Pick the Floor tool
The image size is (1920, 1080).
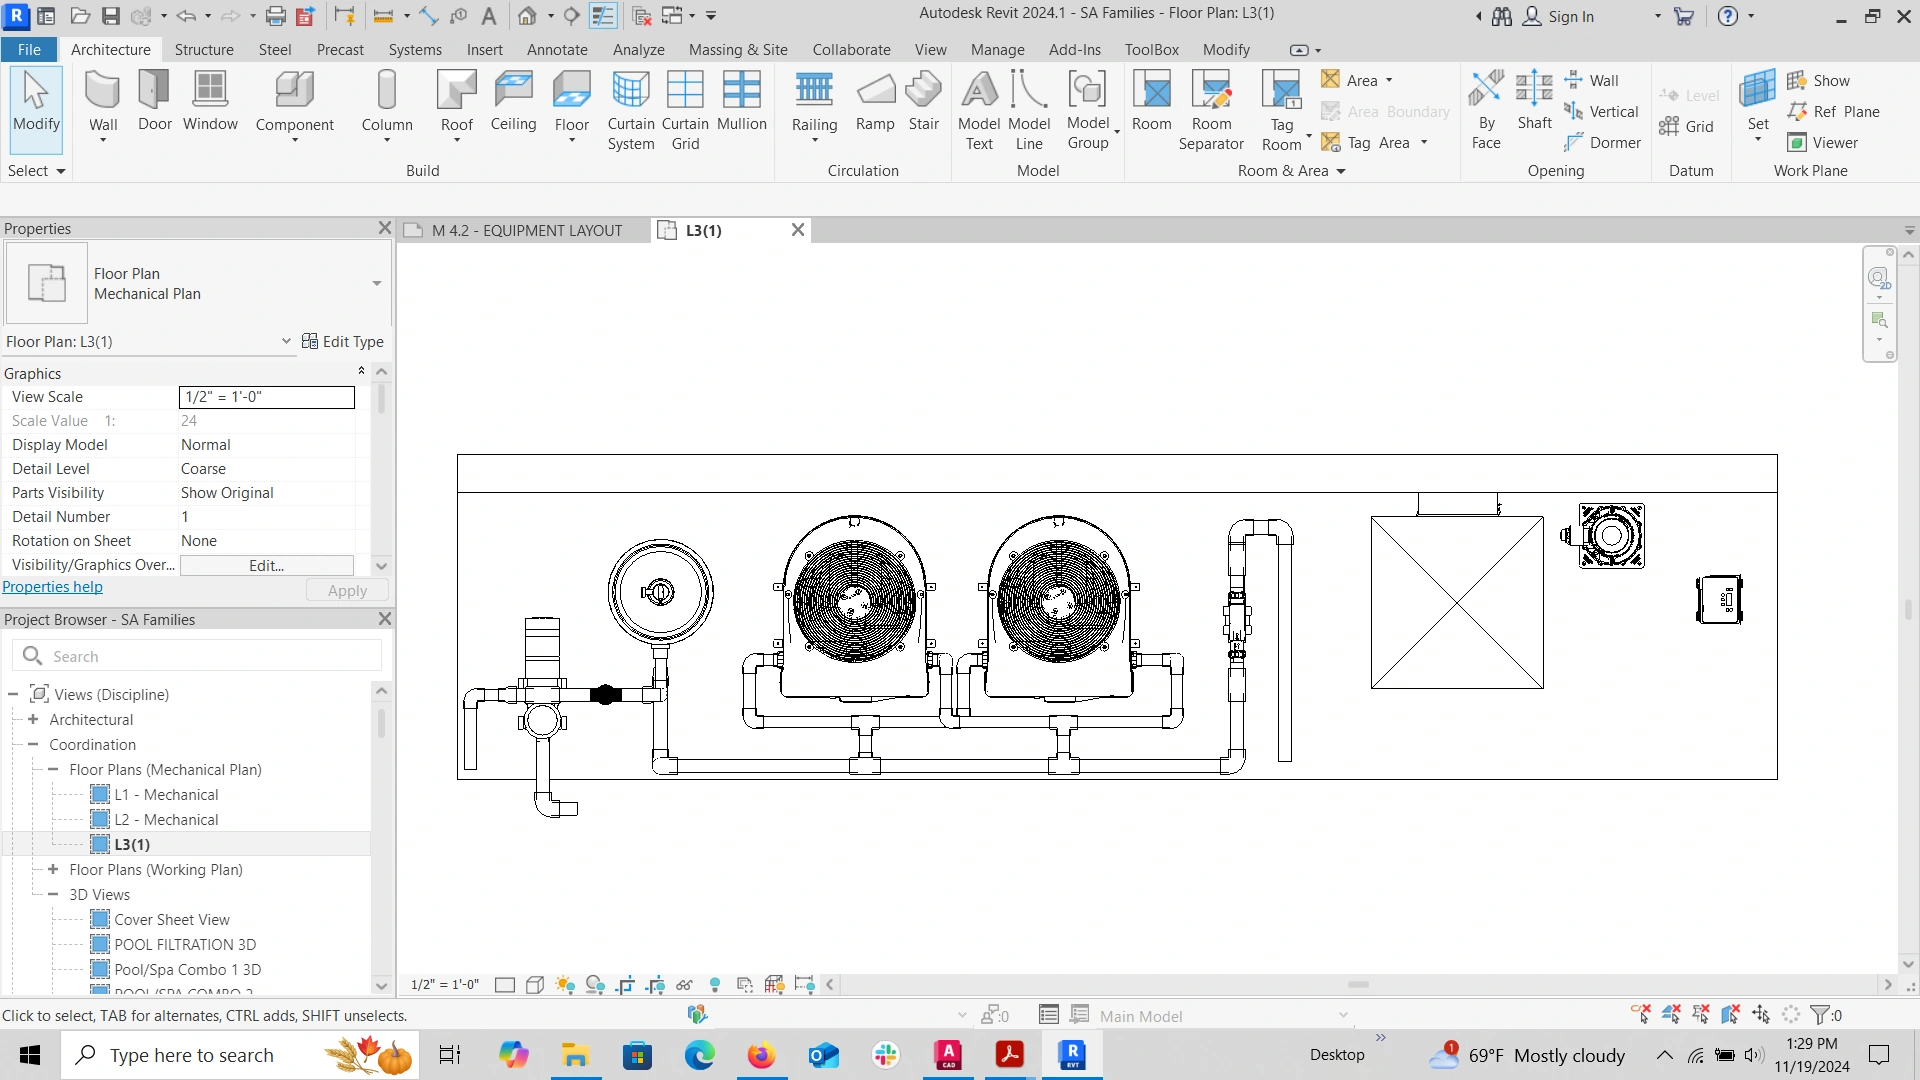pos(572,105)
